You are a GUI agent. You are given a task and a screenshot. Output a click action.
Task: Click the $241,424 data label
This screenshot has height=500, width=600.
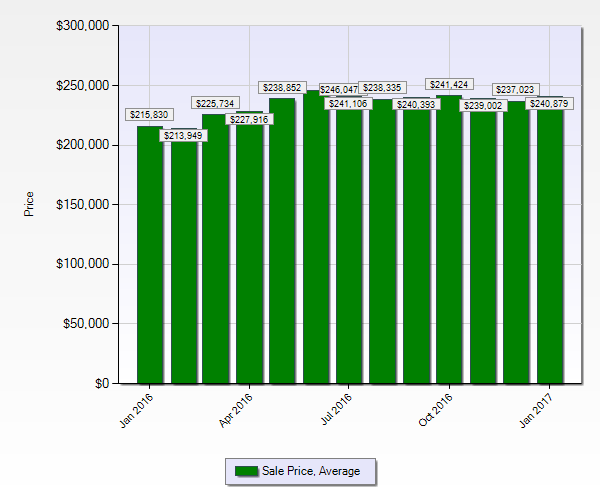(x=449, y=84)
